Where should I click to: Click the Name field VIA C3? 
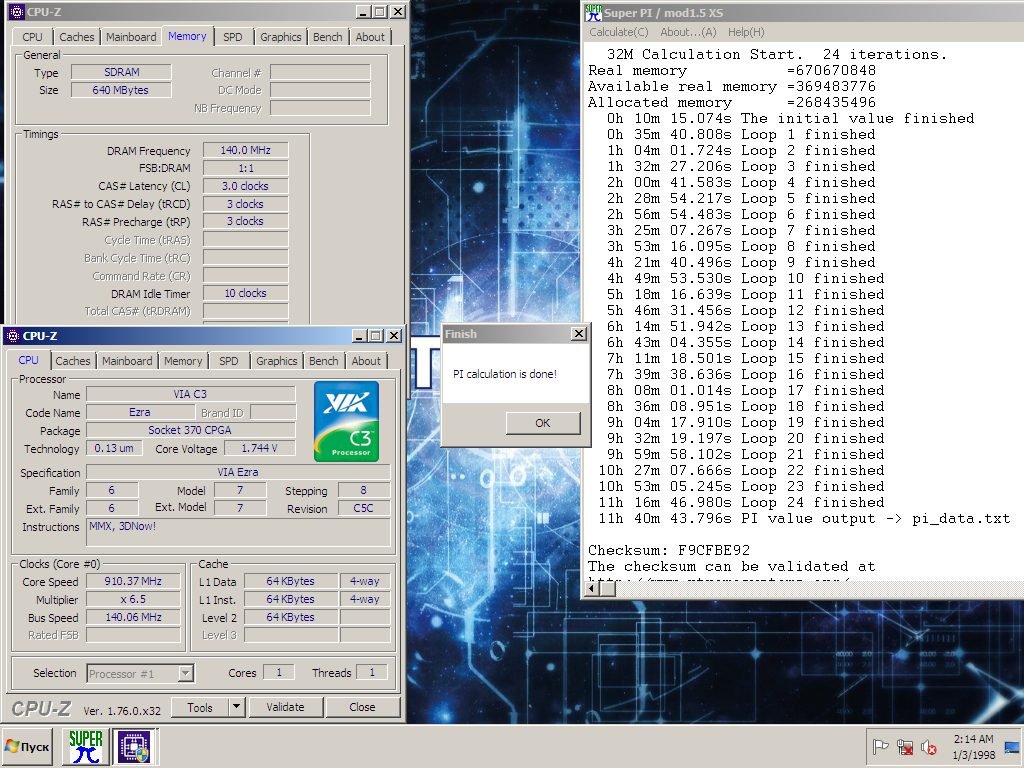pos(190,394)
